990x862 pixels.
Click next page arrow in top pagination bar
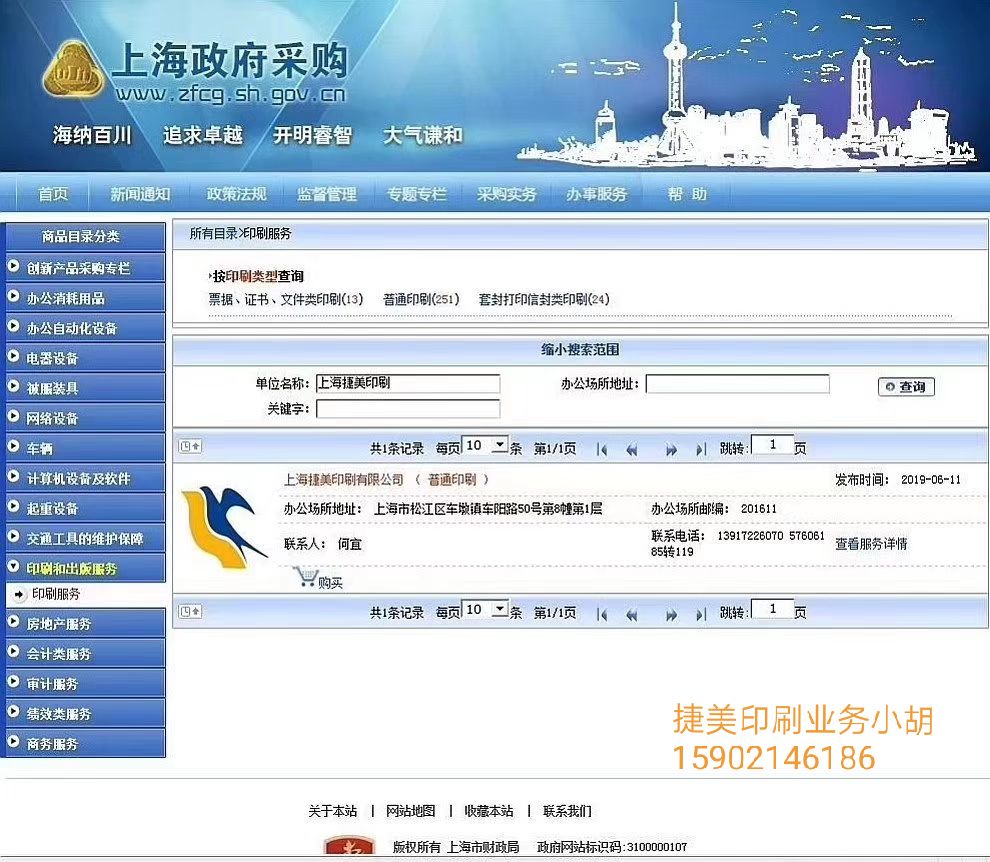click(x=672, y=449)
